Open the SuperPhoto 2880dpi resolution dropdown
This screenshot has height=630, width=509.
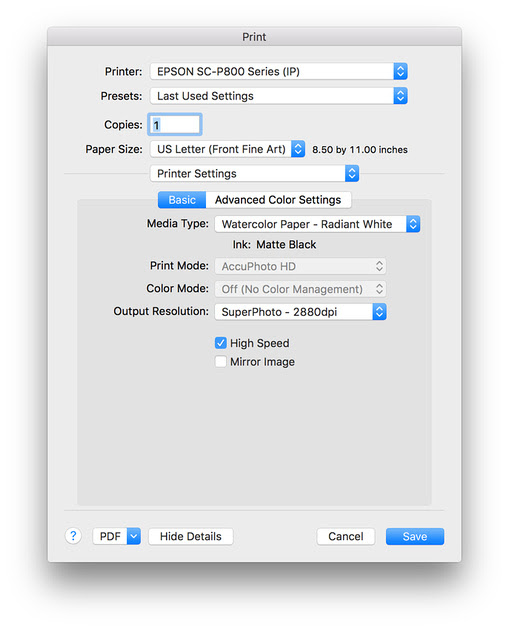tap(300, 312)
